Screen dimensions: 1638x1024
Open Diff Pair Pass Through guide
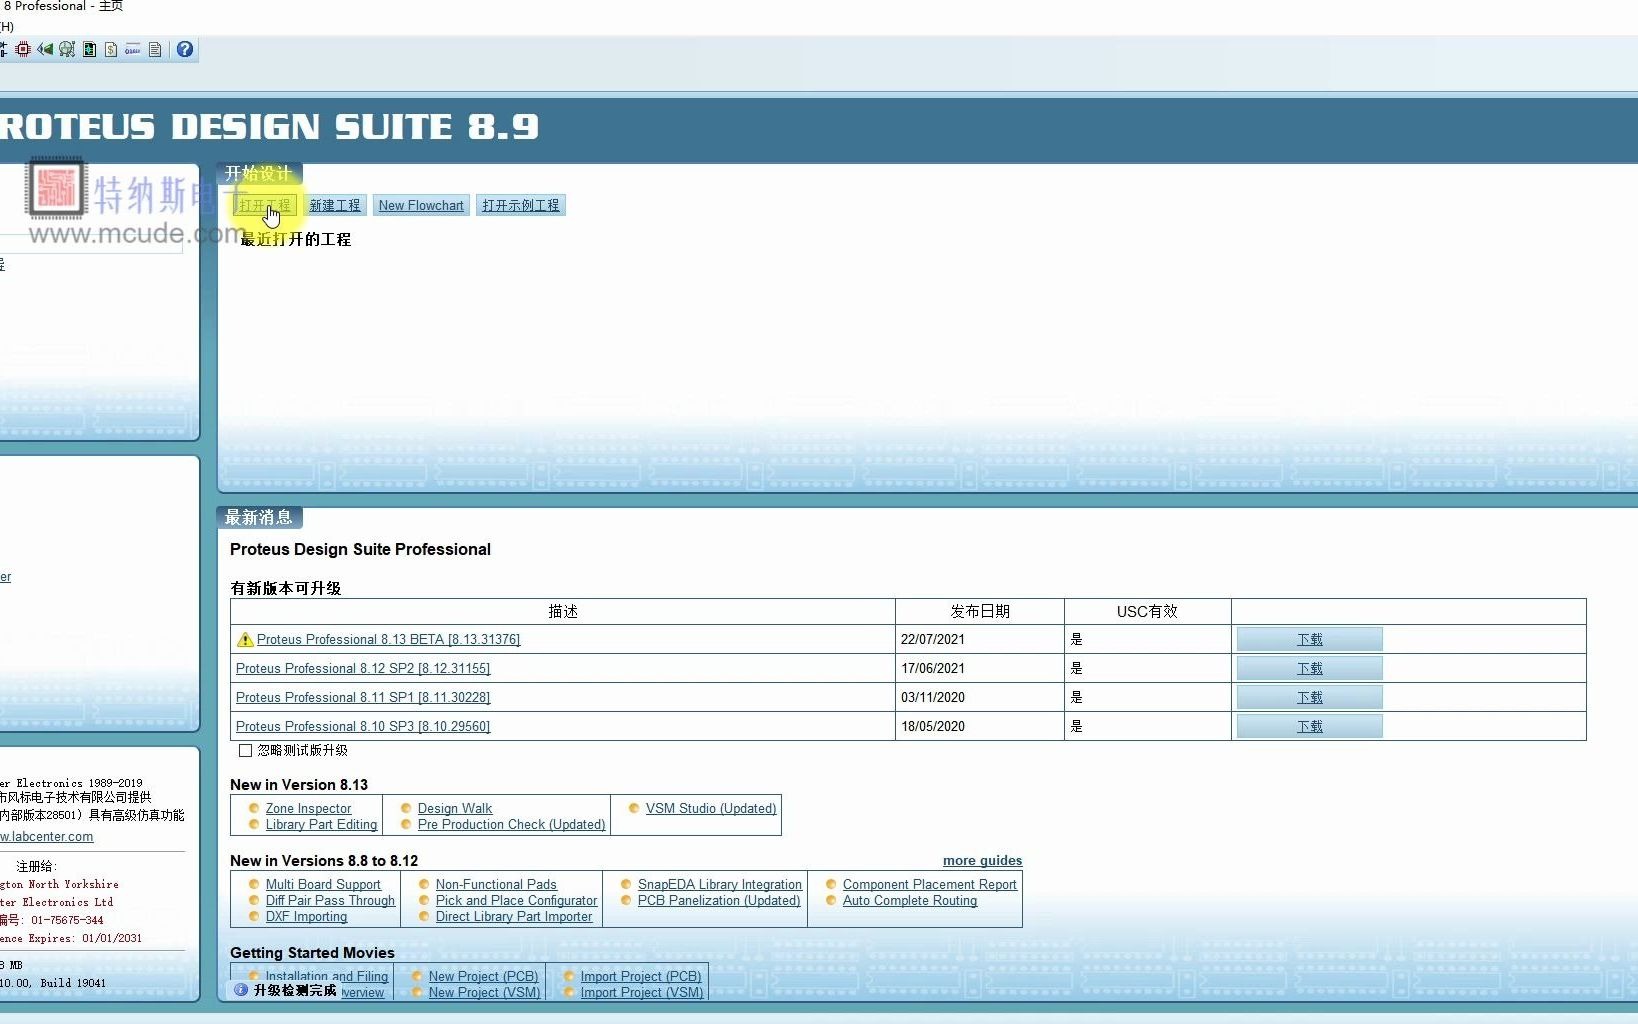(330, 900)
